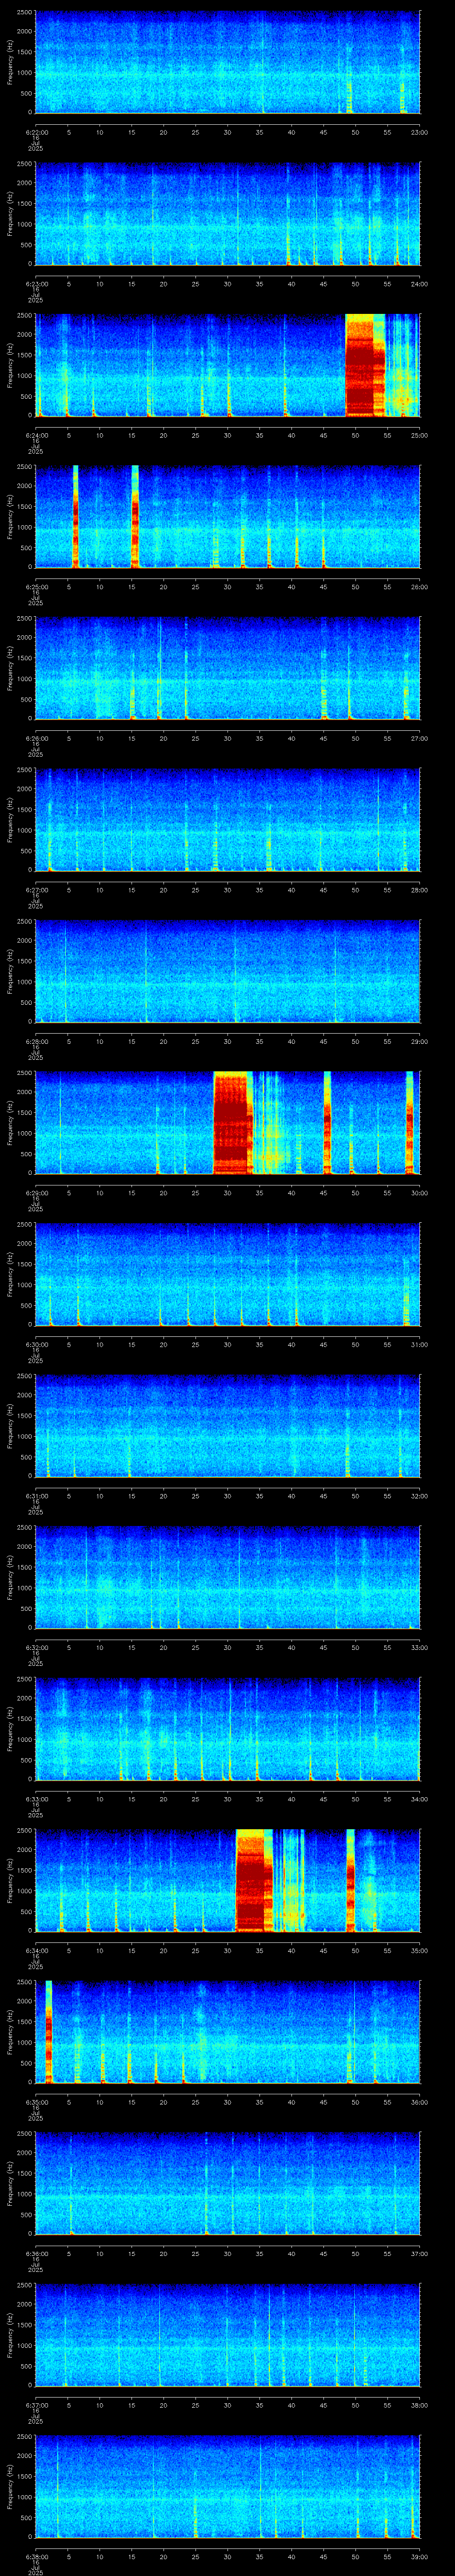Click the spectrogram starting at 6:31:00

coord(227,1426)
